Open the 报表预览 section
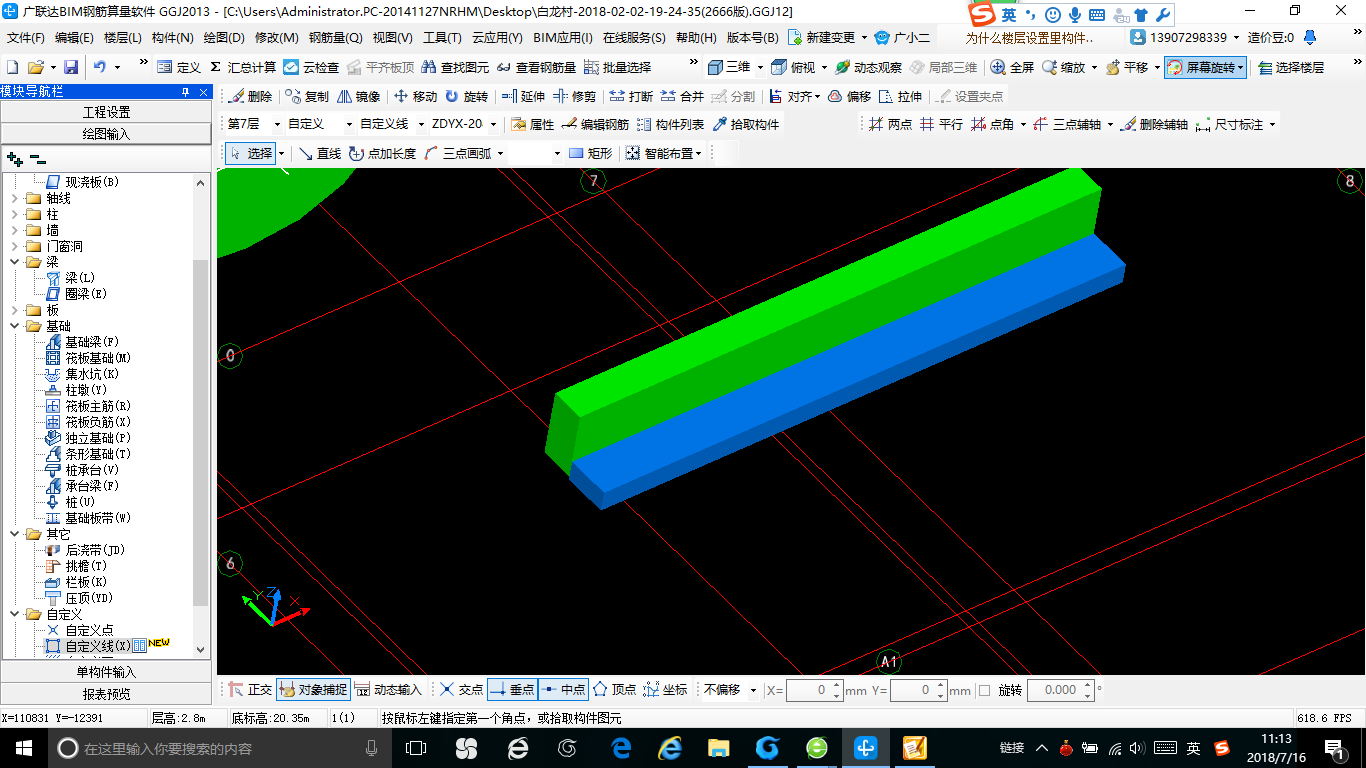The image size is (1366, 768). [106, 694]
